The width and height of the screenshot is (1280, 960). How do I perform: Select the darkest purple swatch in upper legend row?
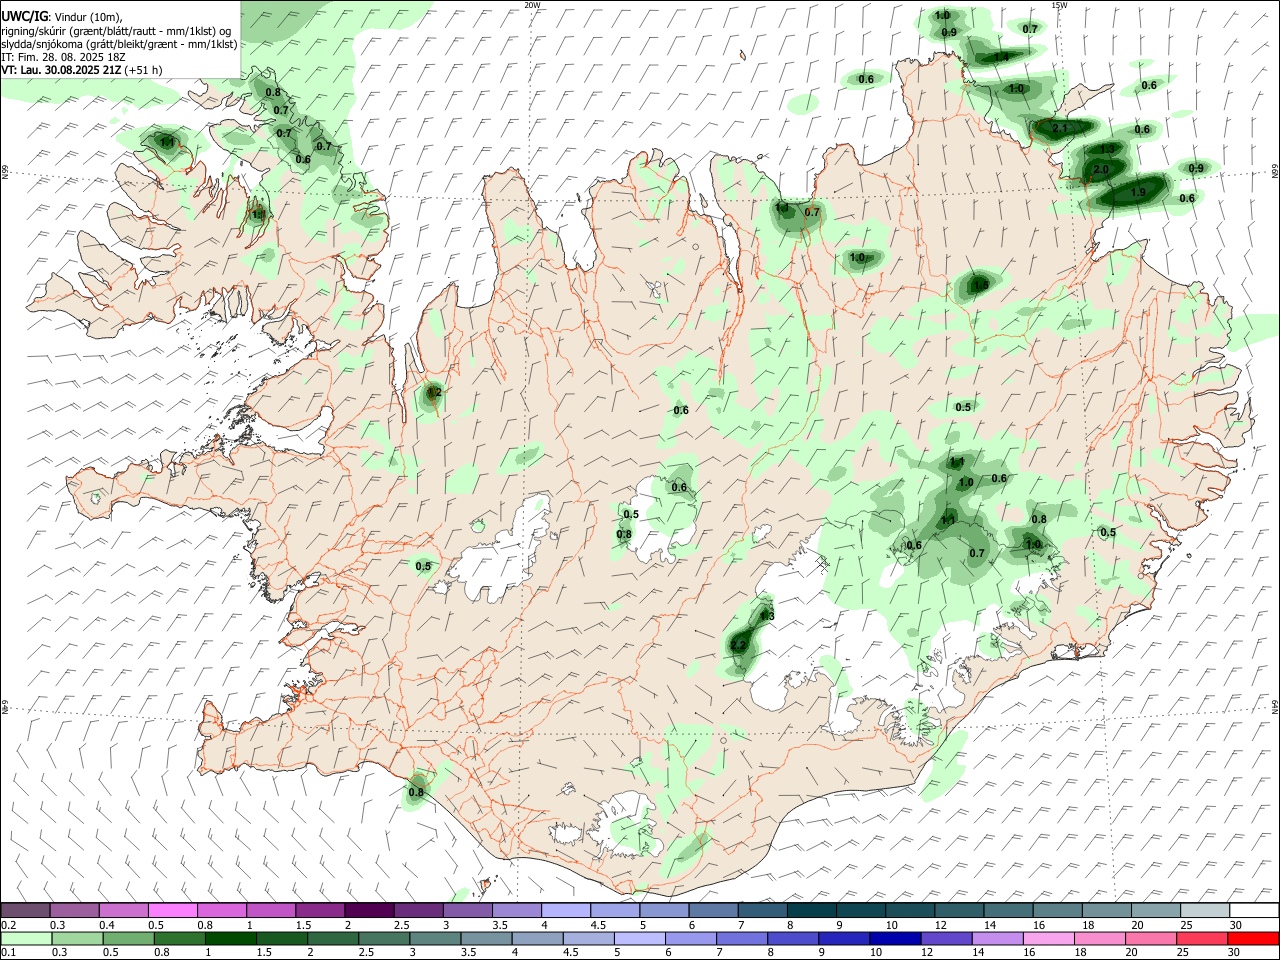(x=369, y=910)
